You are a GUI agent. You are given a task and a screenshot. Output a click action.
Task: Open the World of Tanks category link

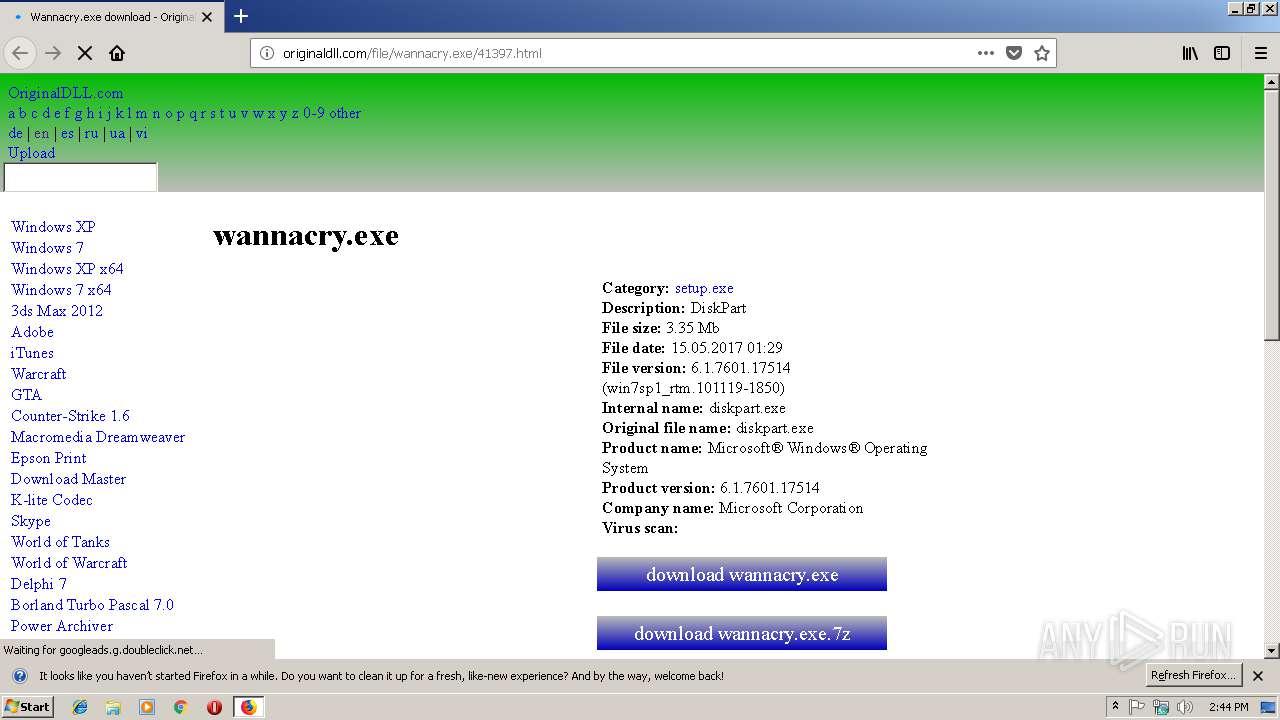60,542
